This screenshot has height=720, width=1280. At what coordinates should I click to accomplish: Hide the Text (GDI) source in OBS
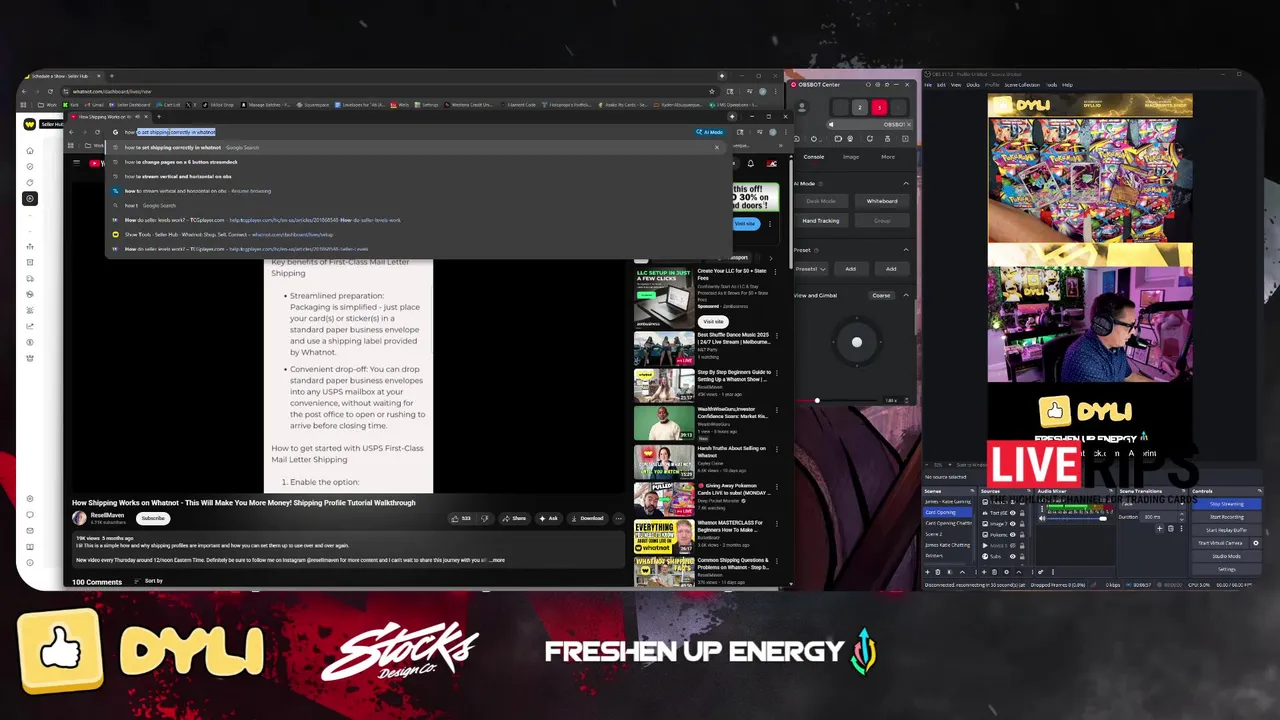1013,513
